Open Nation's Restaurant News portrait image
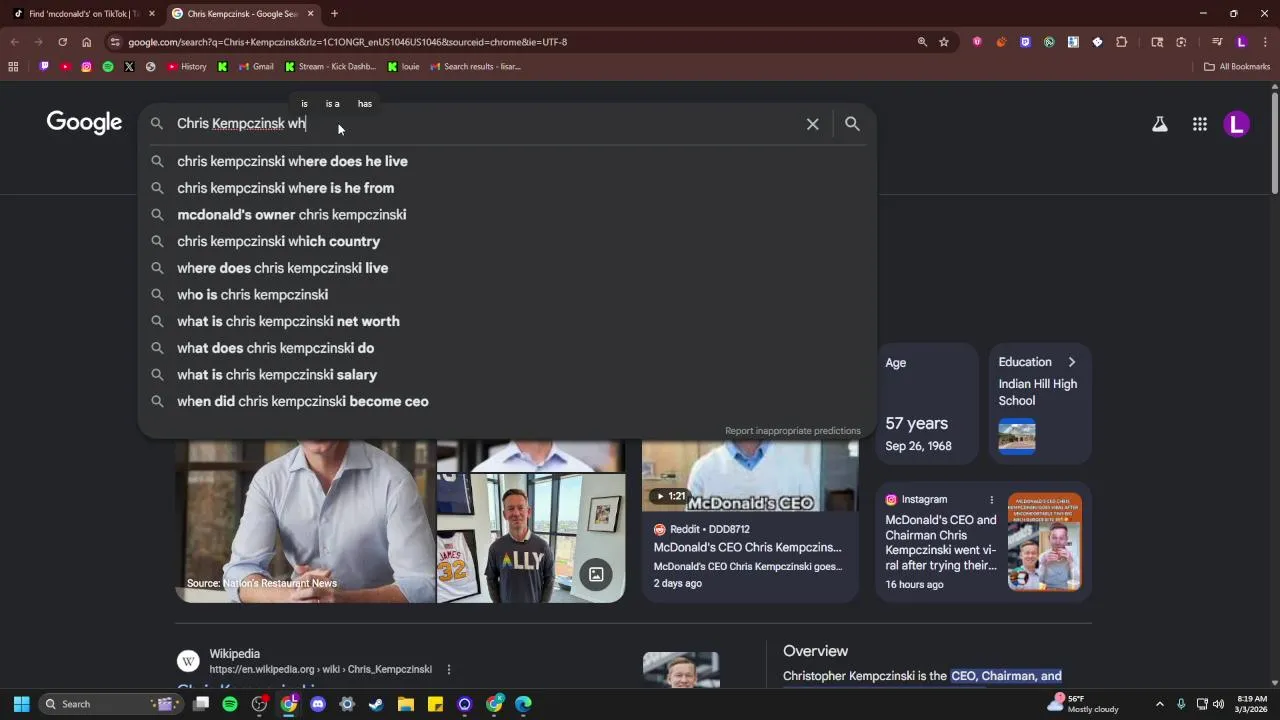This screenshot has width=1280, height=720. (x=305, y=520)
